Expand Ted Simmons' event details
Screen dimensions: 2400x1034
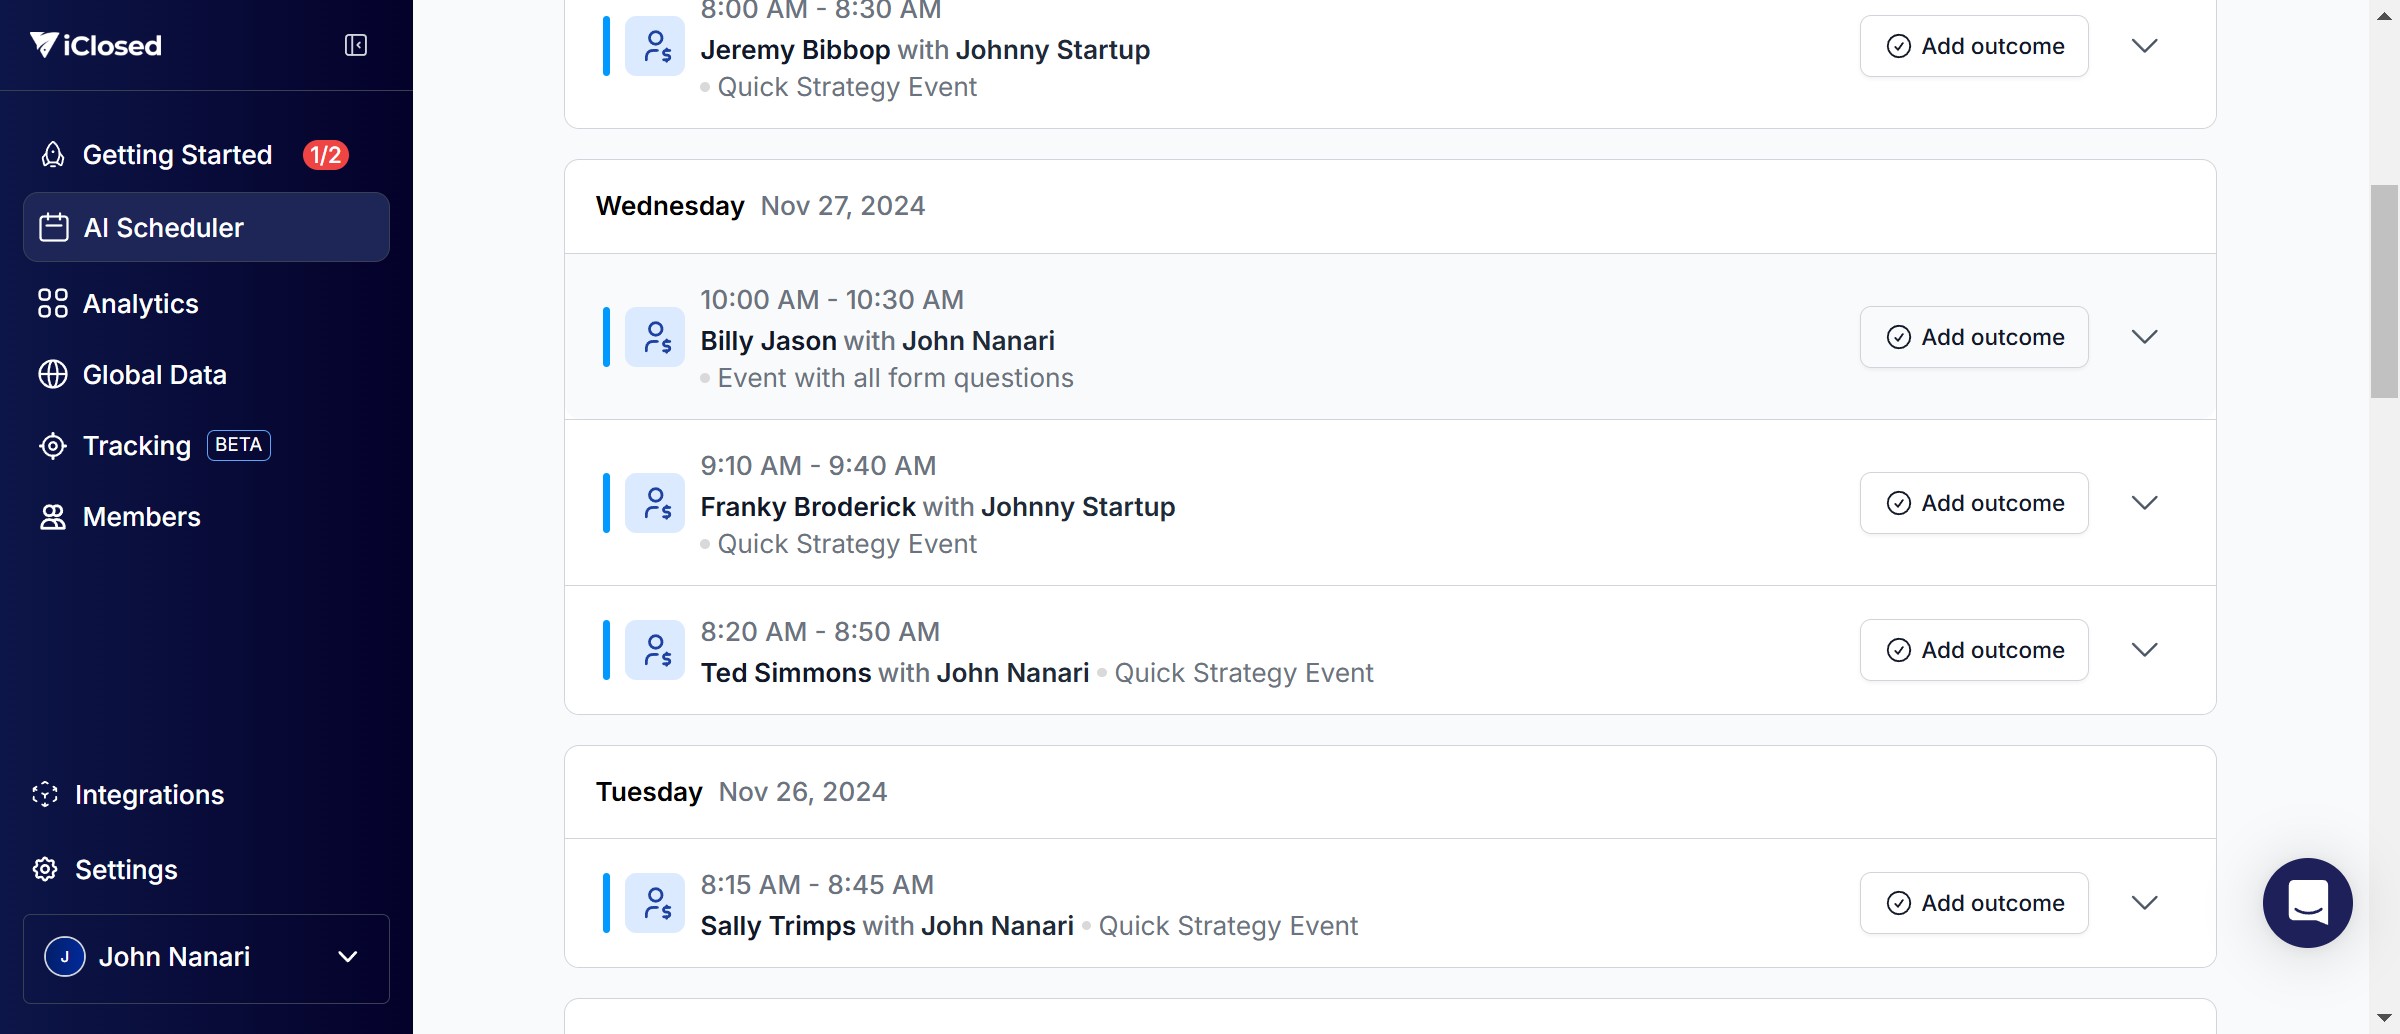point(2144,650)
